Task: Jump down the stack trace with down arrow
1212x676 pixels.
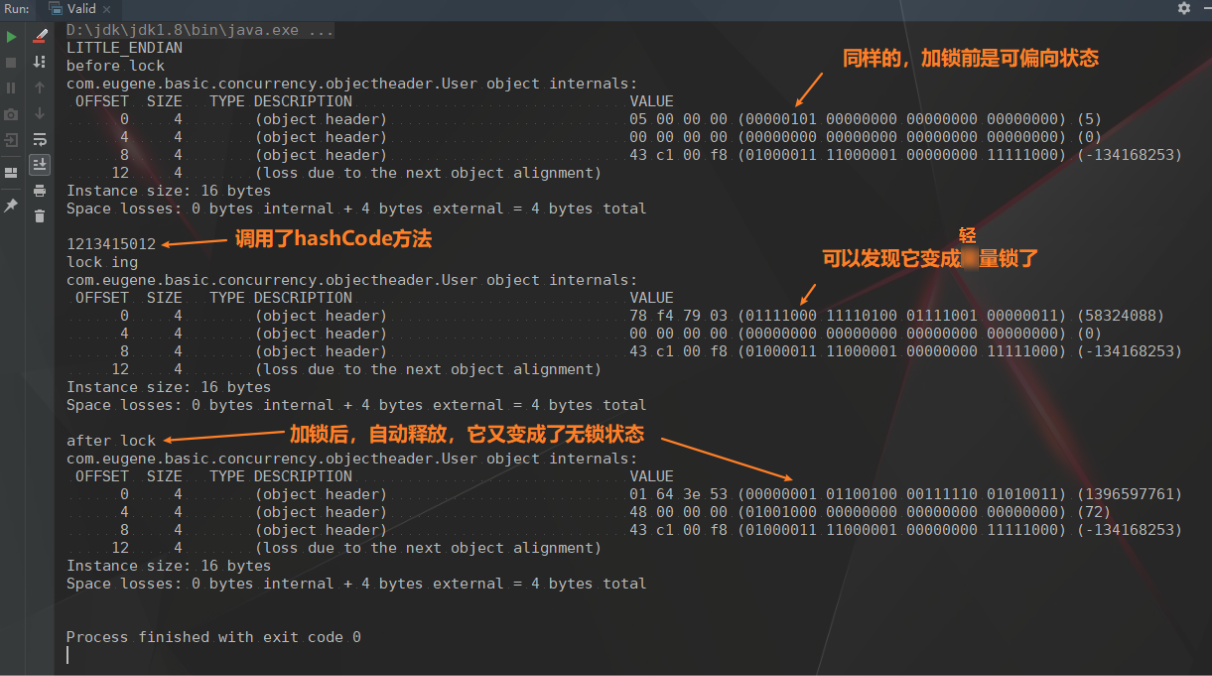Action: 40,114
